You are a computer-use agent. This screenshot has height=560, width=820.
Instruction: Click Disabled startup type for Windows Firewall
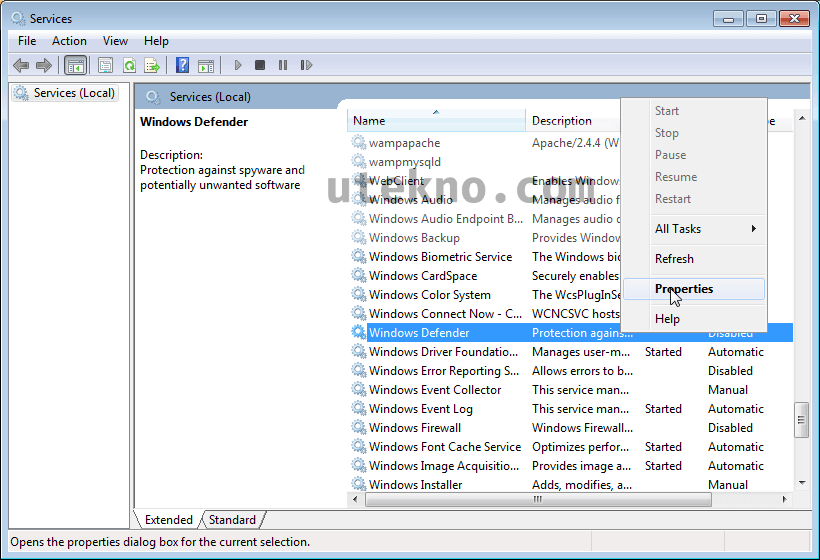[x=730, y=428]
